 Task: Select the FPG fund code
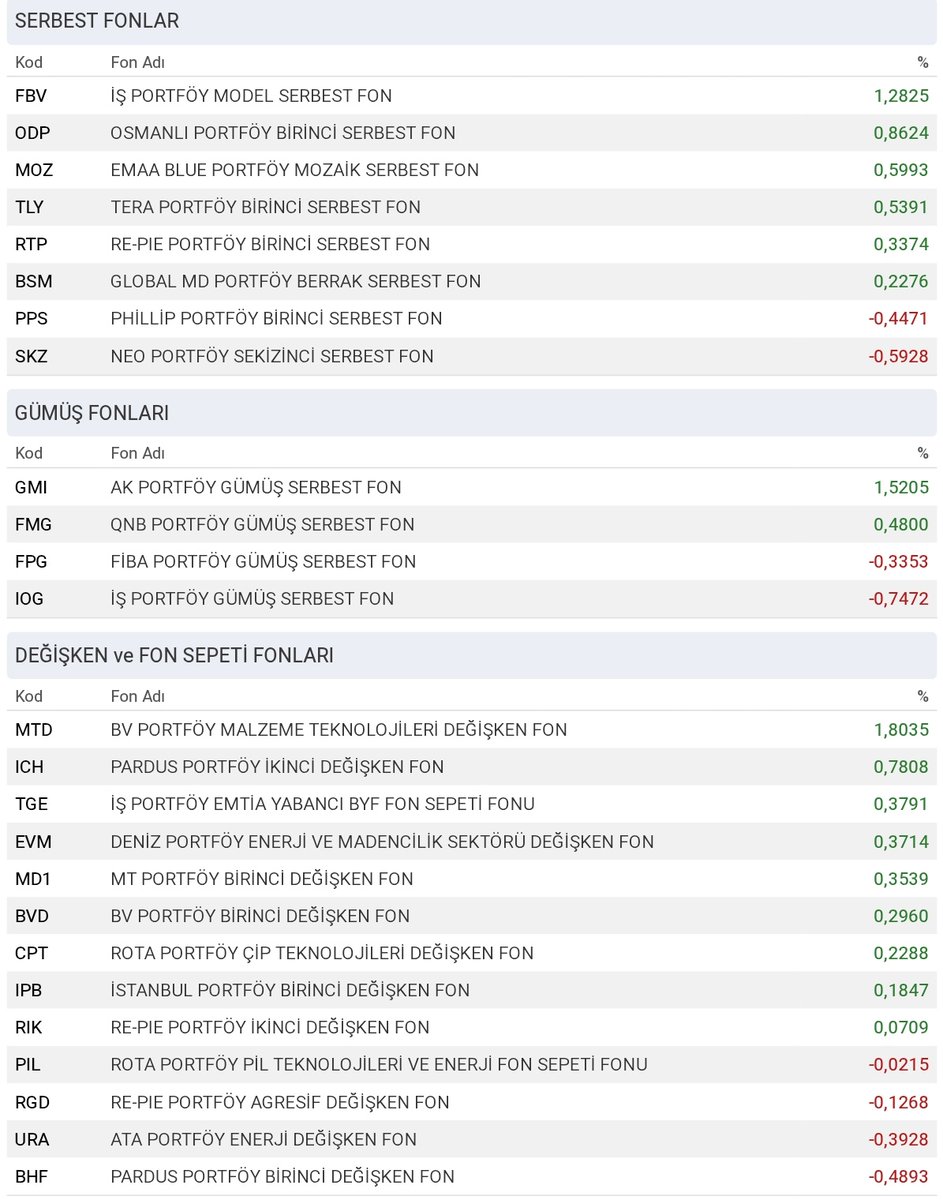tap(31, 562)
